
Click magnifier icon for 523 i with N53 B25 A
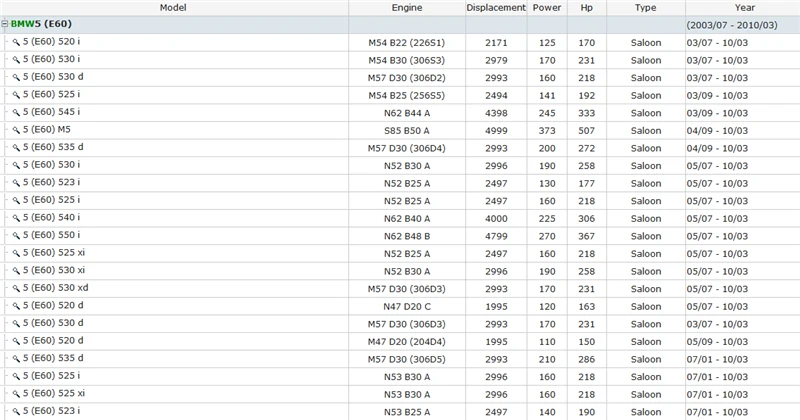click(16, 412)
